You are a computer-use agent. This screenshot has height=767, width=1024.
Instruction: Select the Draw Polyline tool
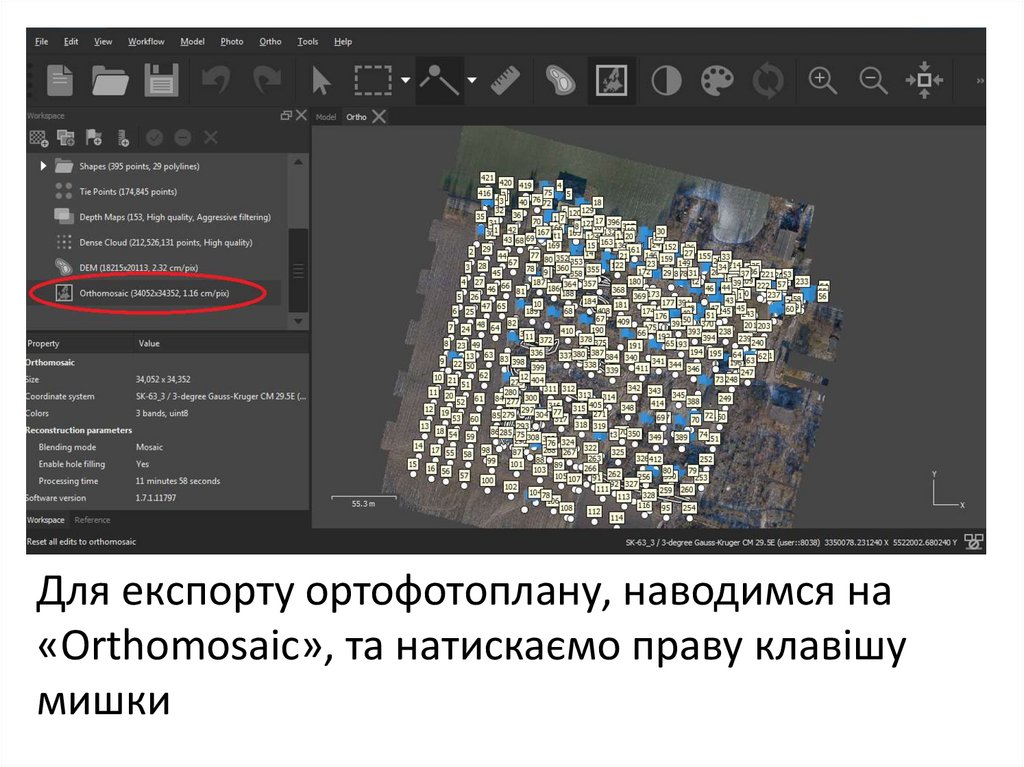[437, 80]
